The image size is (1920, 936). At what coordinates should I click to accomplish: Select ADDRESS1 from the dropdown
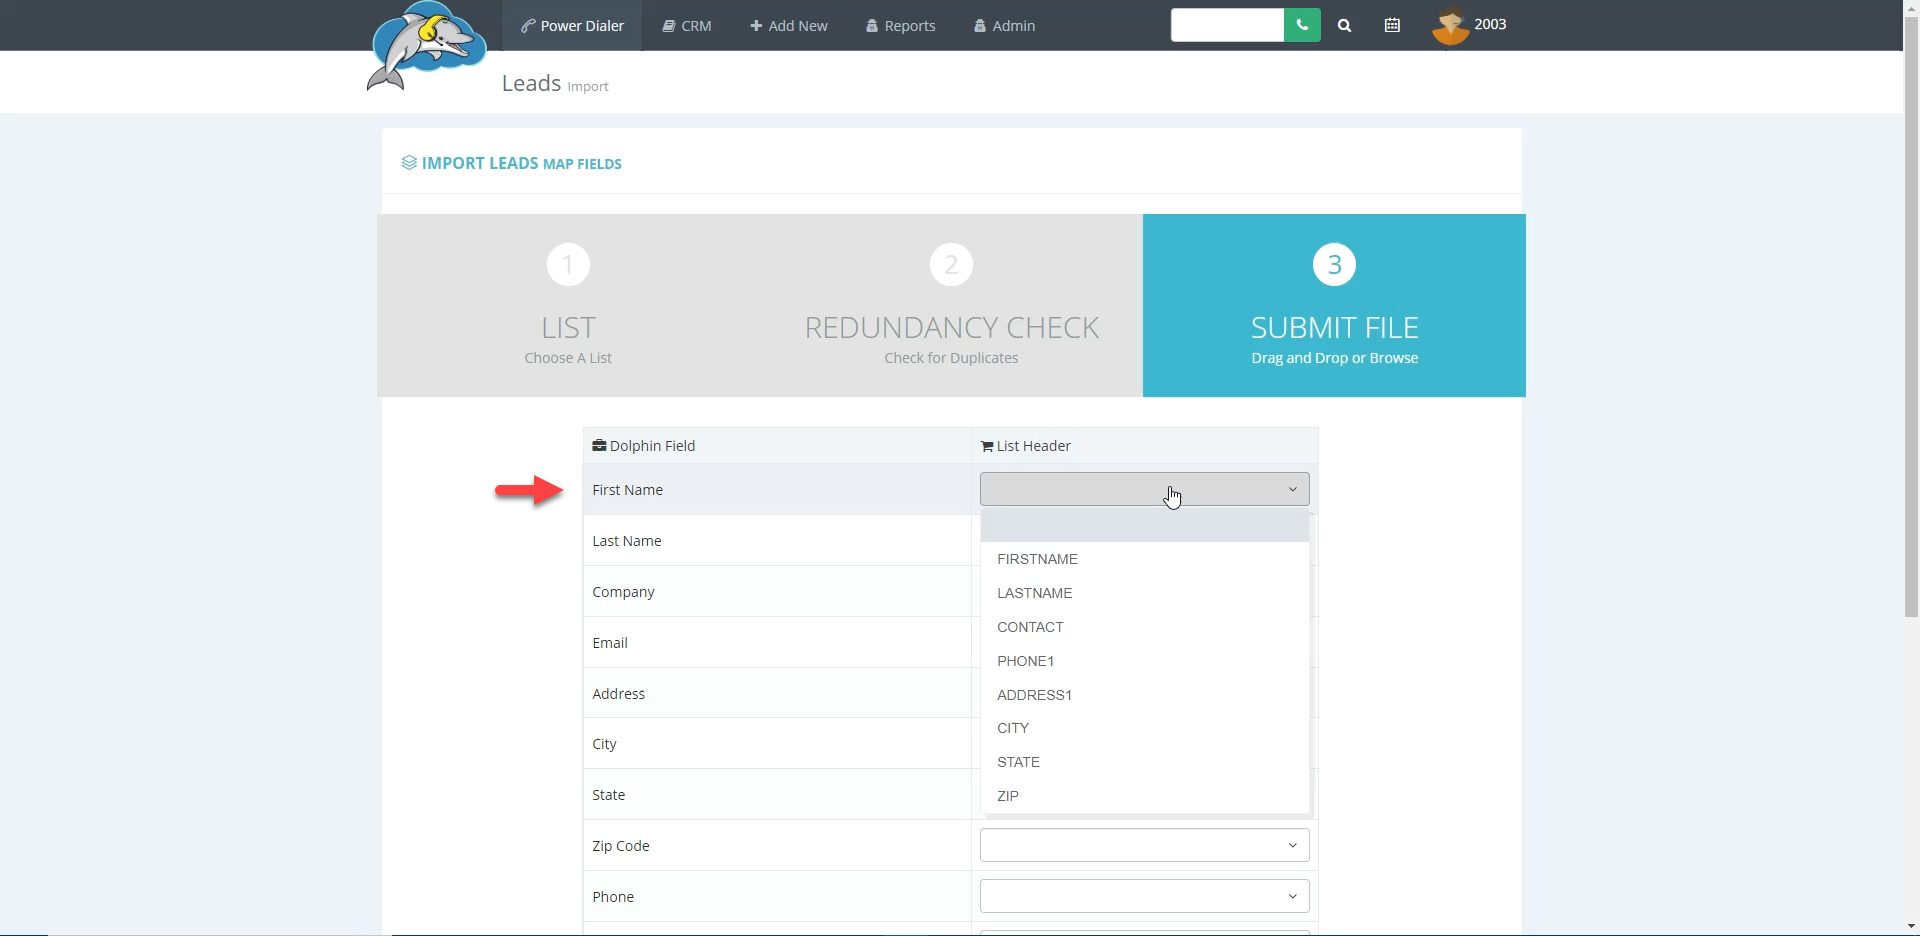pos(1145,695)
